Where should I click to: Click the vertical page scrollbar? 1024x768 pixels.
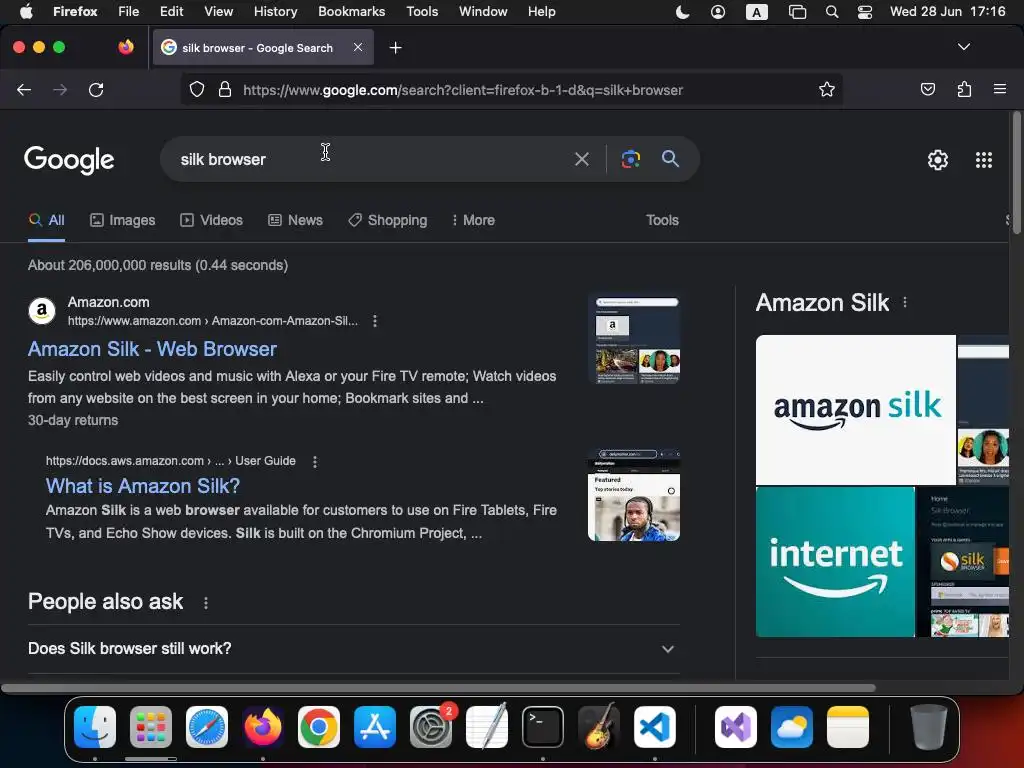(x=1016, y=173)
